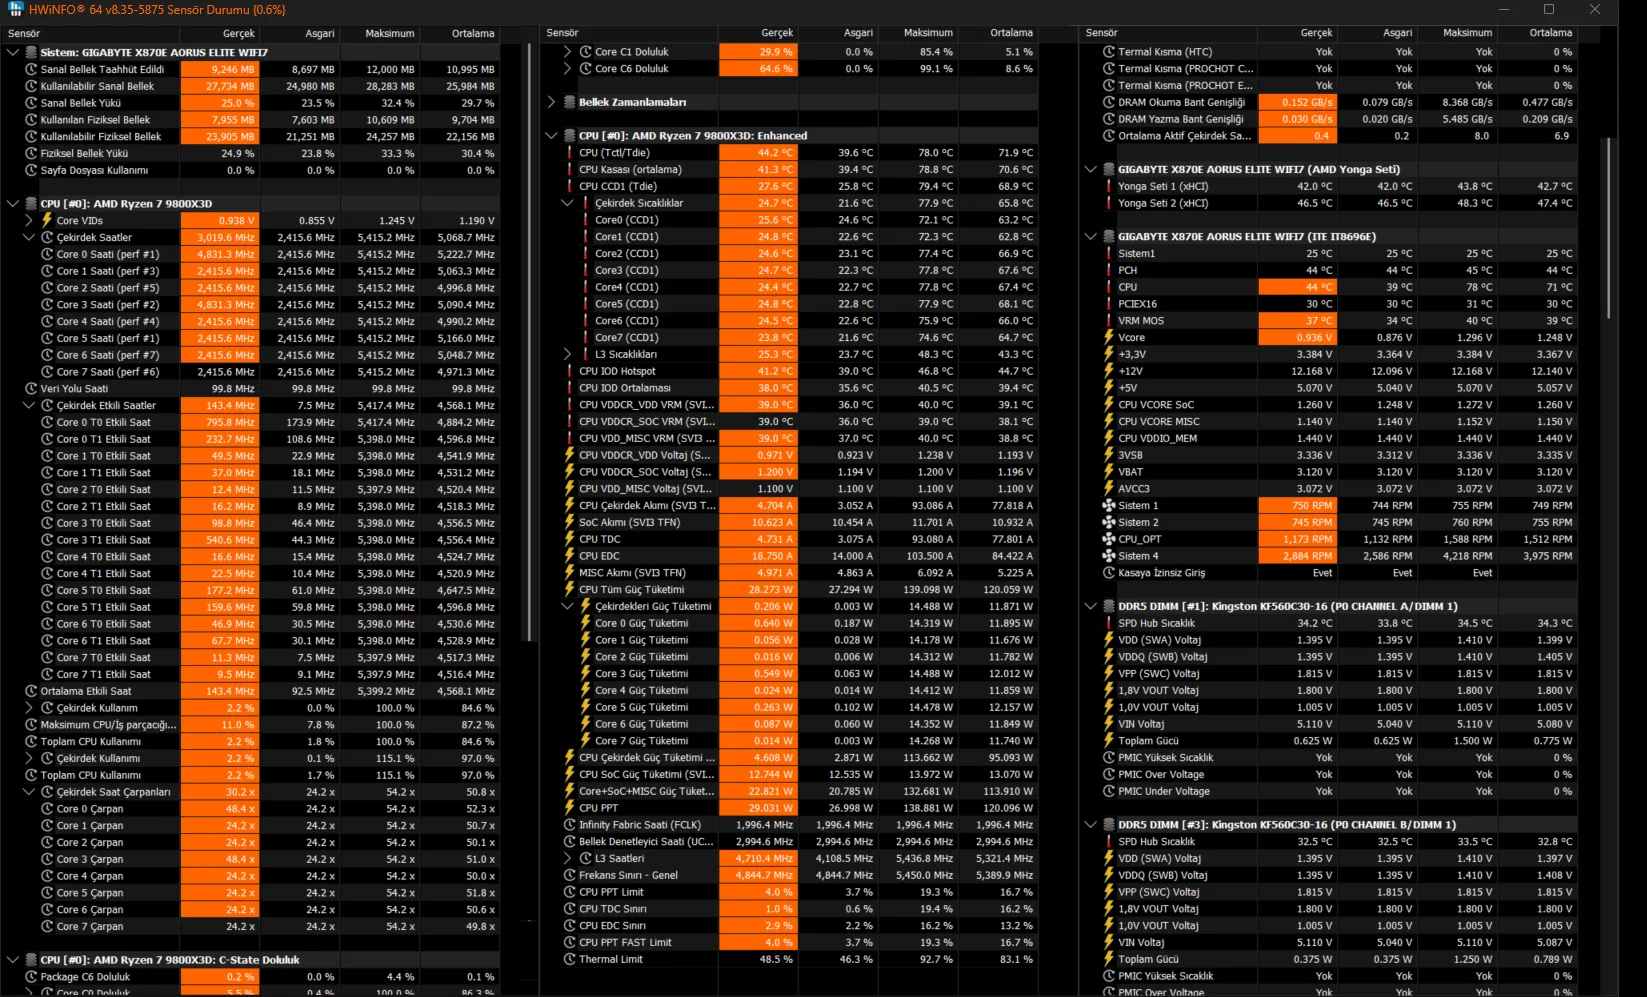Click the thermometer icon next to VRM MOS
The width and height of the screenshot is (1647, 997).
1108,321
